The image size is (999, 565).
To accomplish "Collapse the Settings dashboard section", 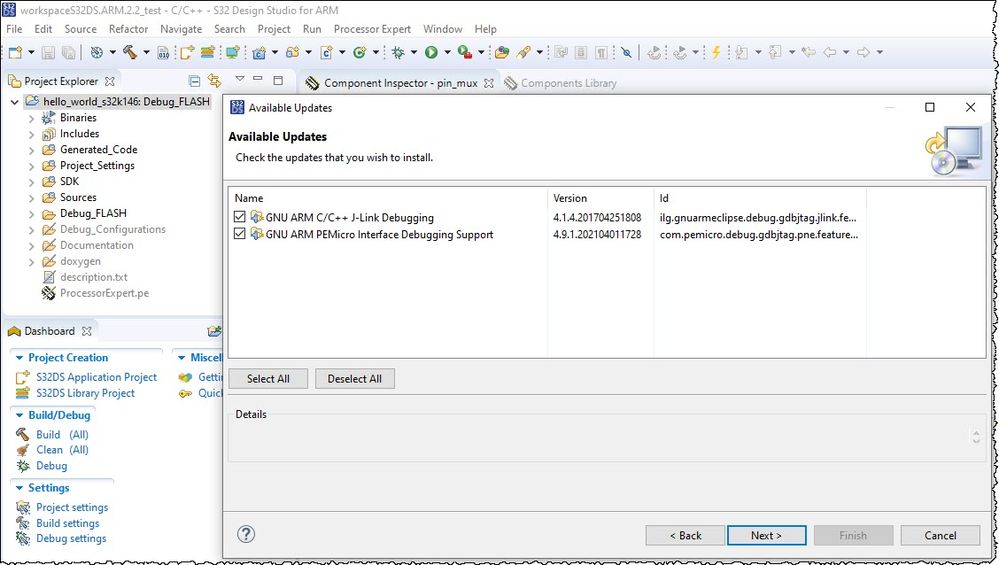I will [x=19, y=488].
